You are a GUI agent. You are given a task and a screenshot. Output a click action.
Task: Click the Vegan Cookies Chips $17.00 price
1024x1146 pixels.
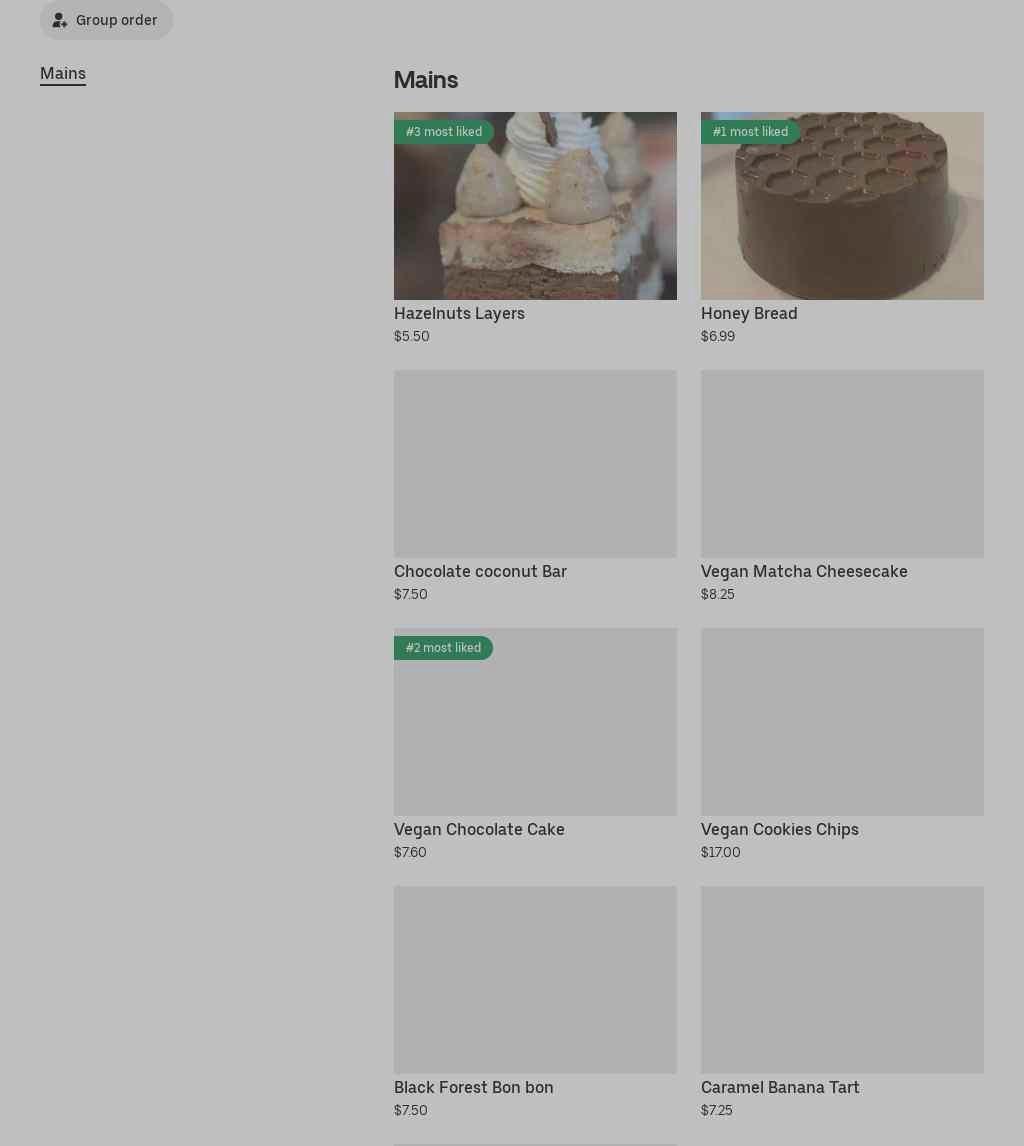tap(720, 852)
